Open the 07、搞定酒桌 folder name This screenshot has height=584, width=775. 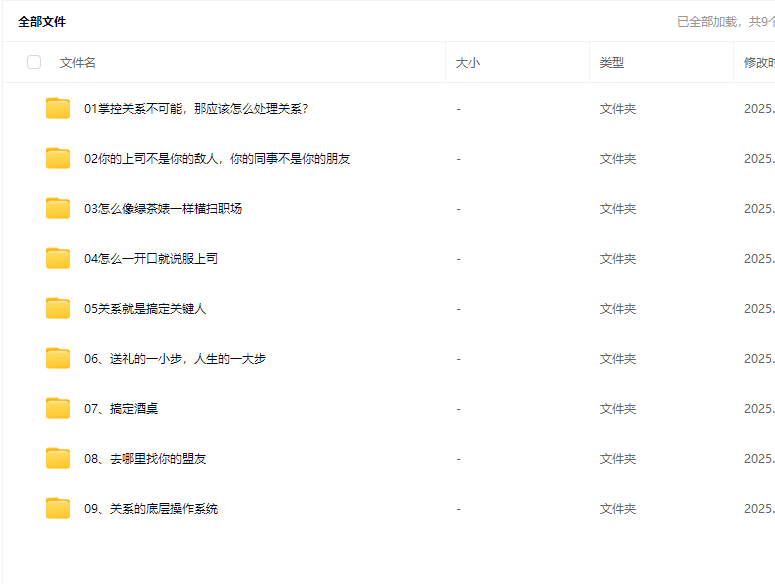(121, 408)
